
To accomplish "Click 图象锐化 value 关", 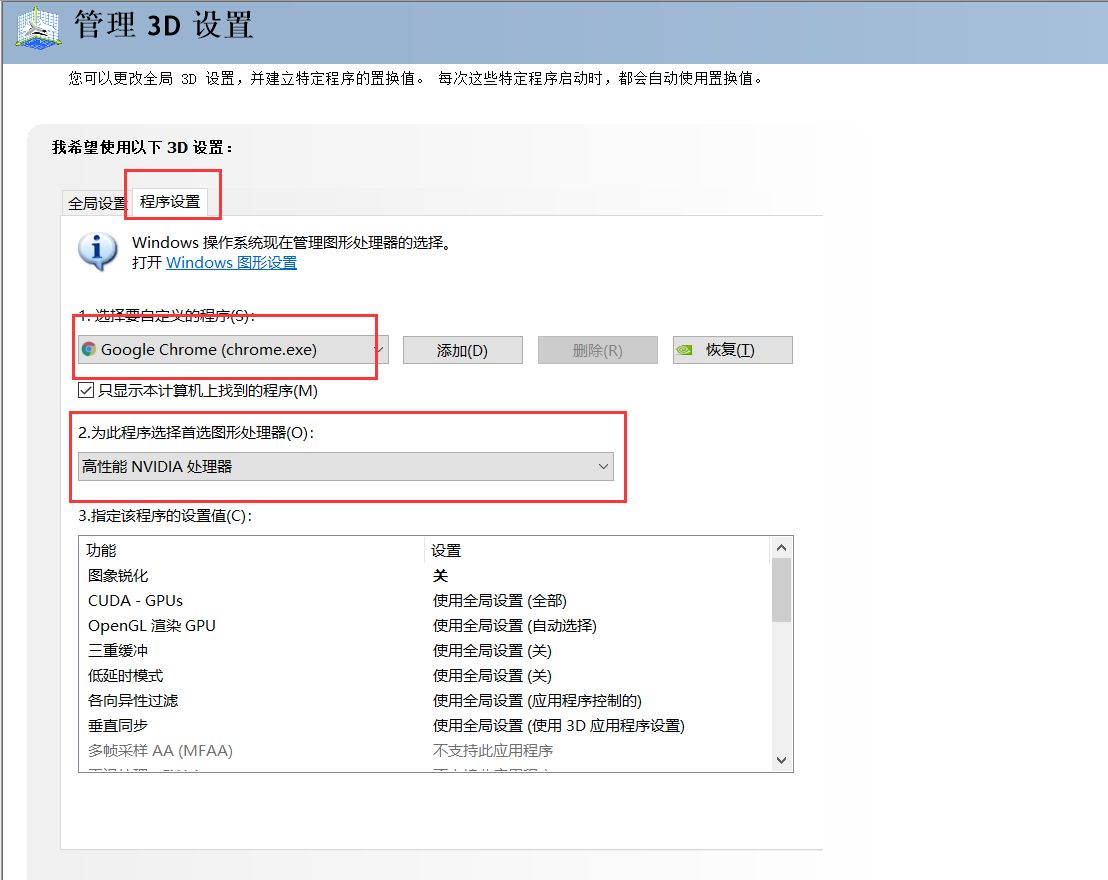I will 440,575.
